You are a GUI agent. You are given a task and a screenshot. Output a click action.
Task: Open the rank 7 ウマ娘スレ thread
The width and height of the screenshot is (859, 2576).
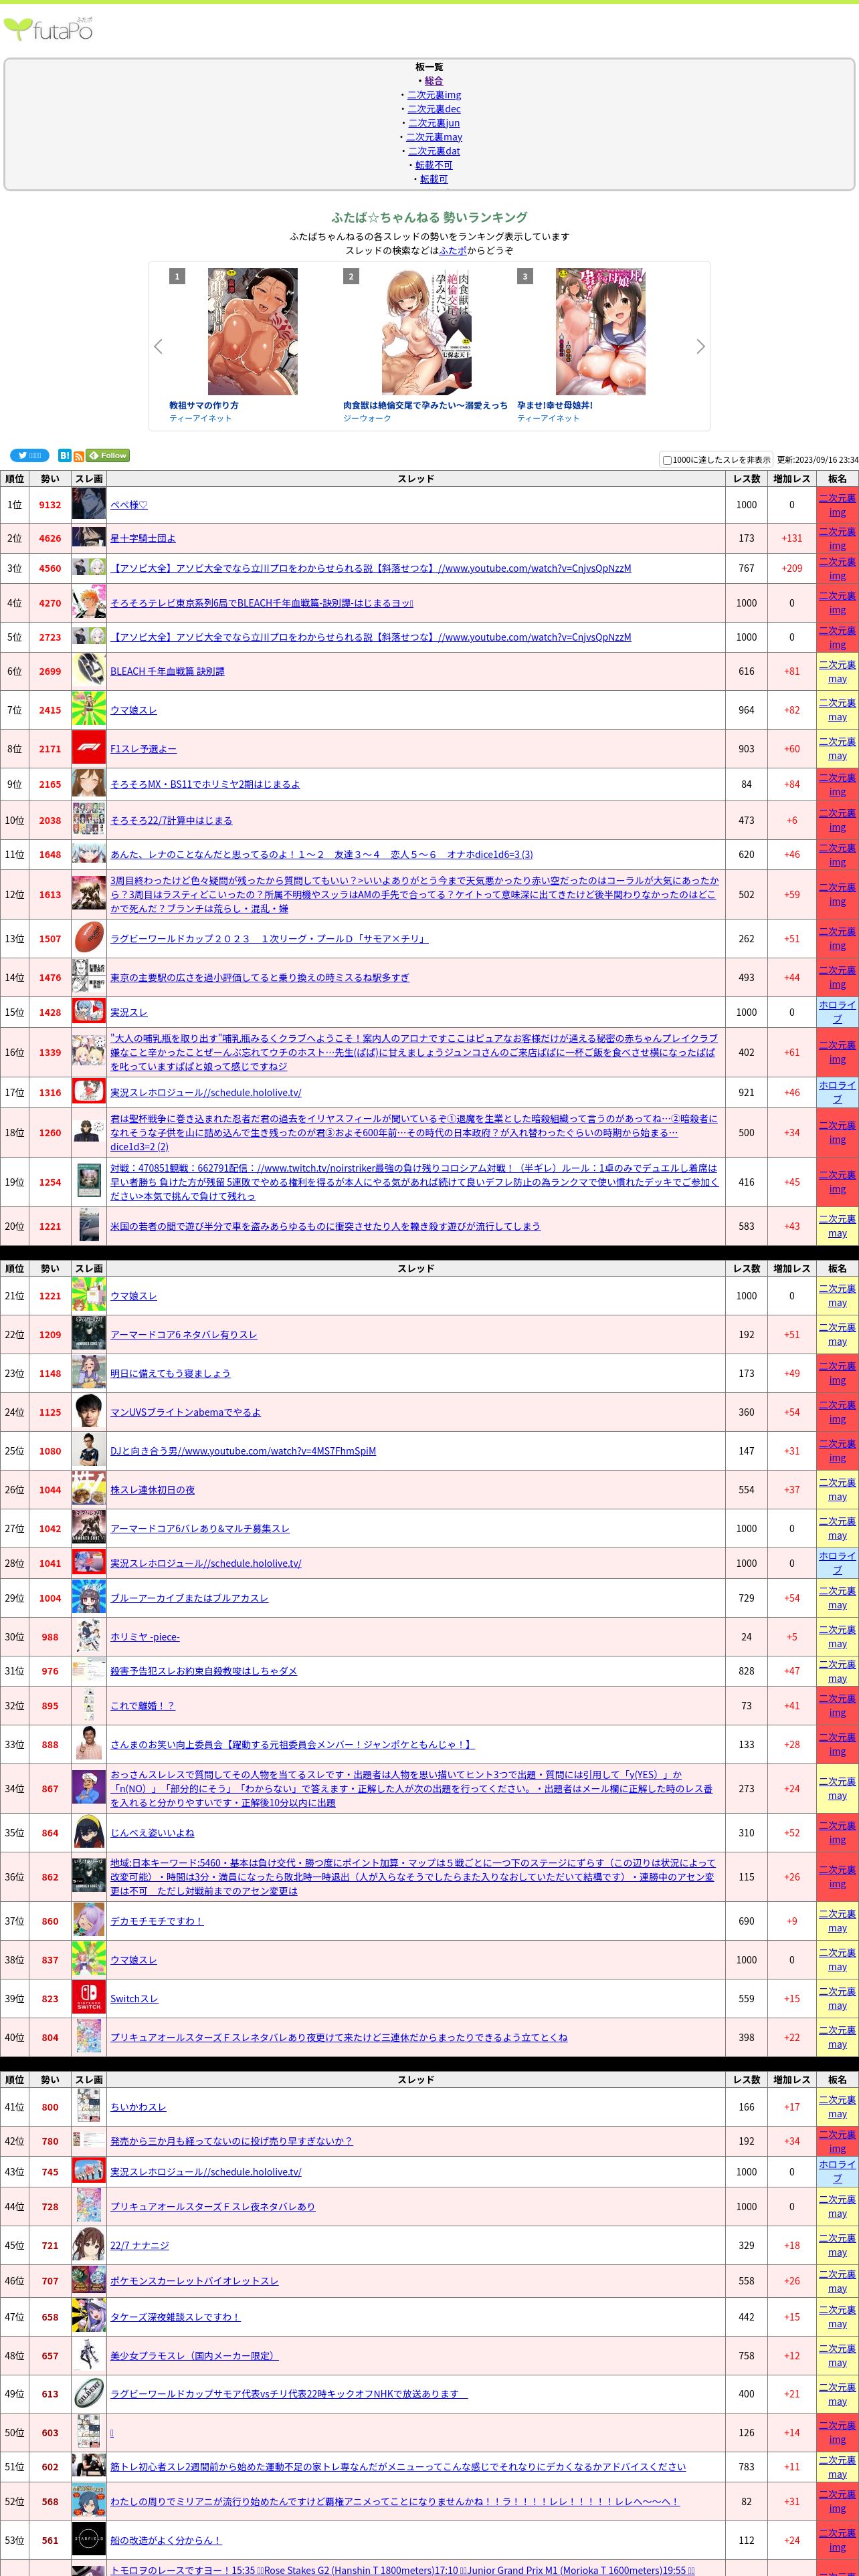pyautogui.click(x=133, y=710)
